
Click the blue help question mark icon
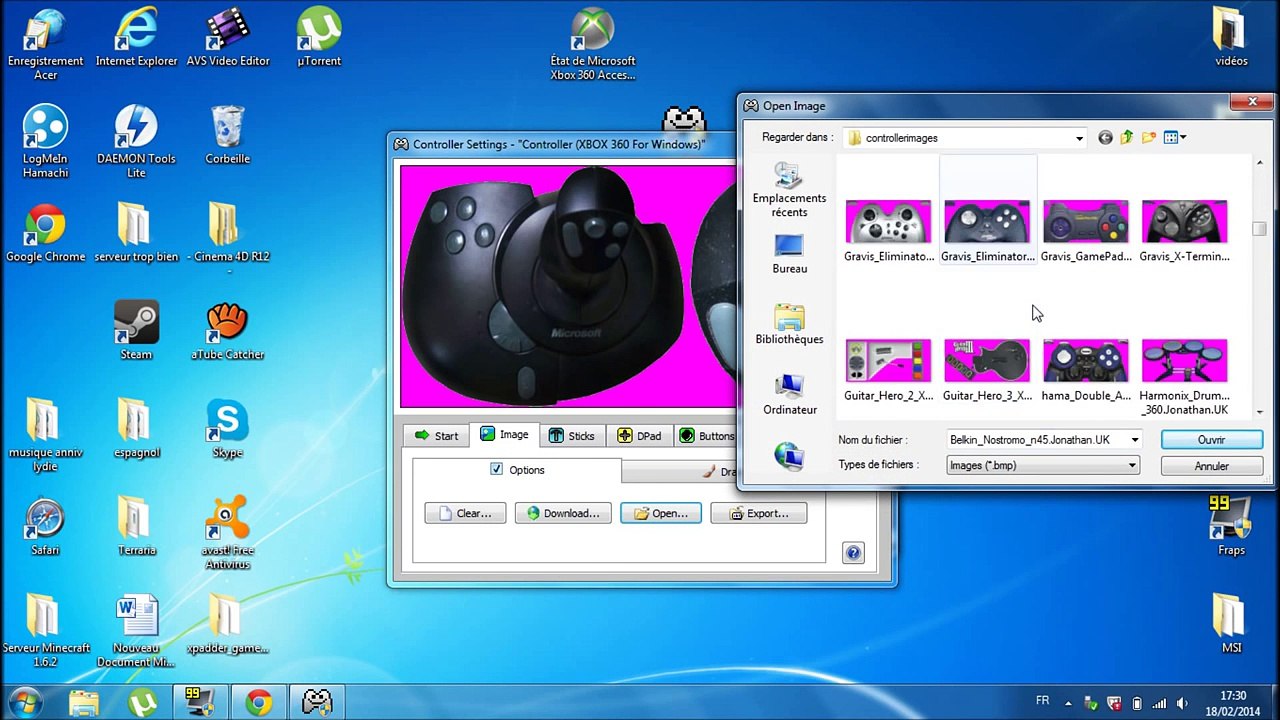(x=853, y=552)
